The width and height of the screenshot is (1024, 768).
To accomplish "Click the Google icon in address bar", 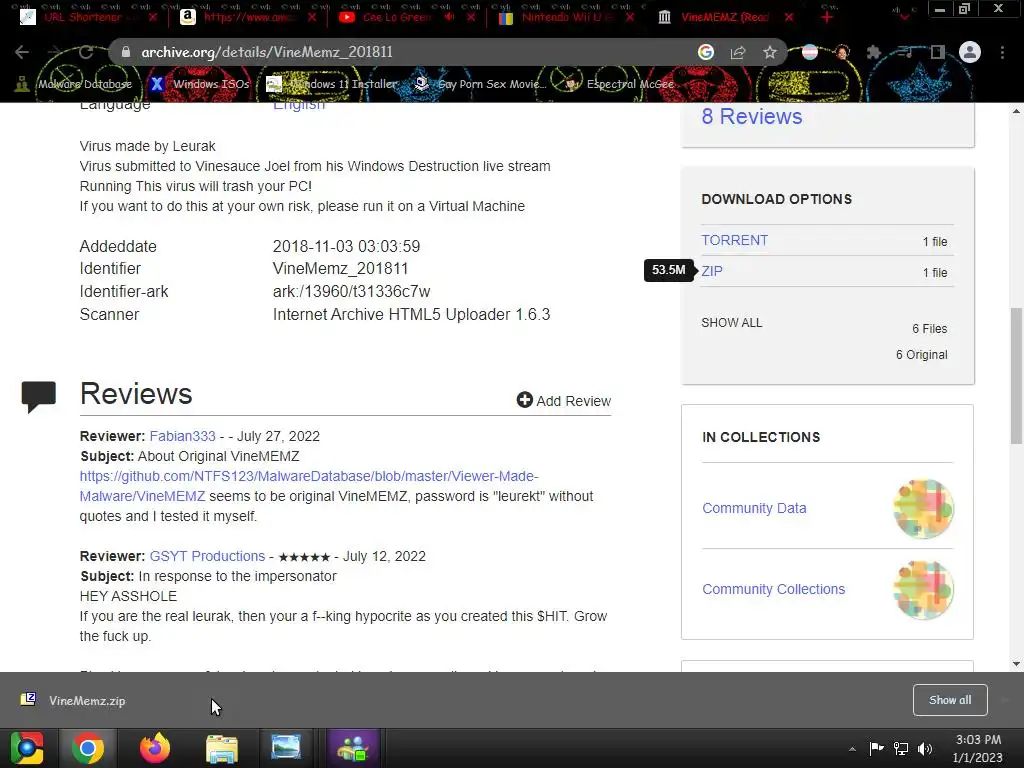I will (705, 52).
